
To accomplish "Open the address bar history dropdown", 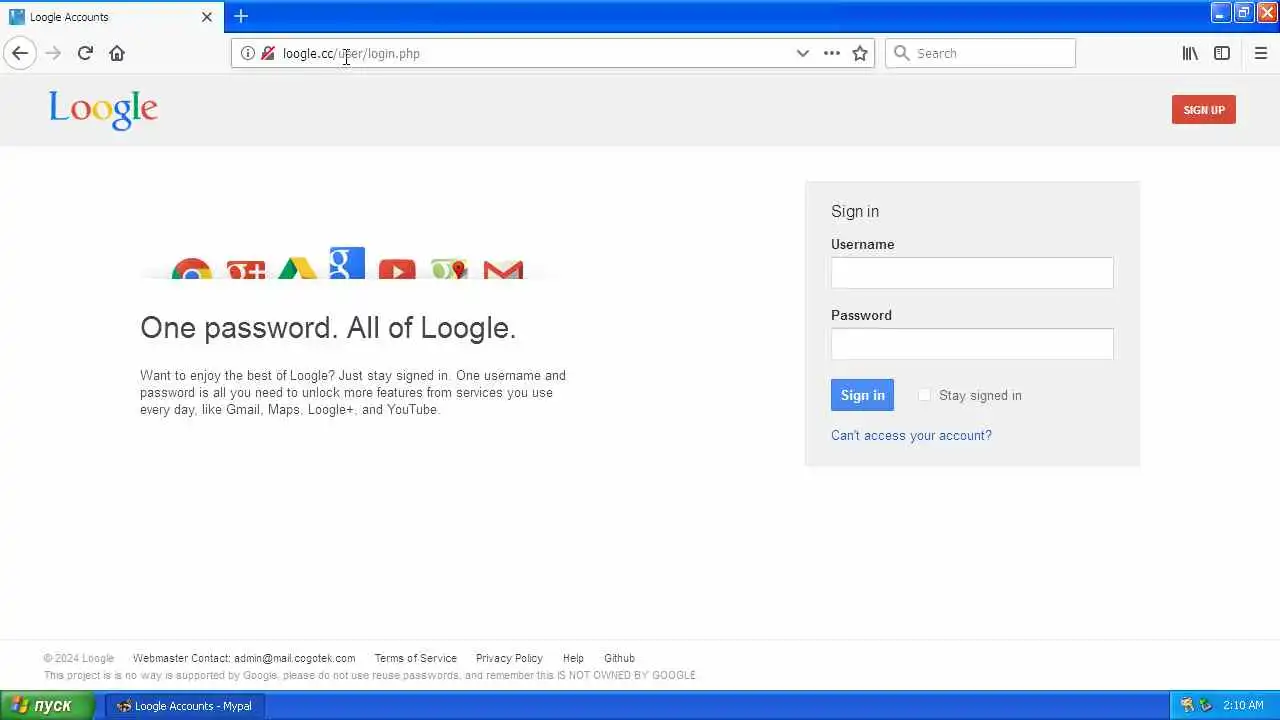I will (x=802, y=53).
